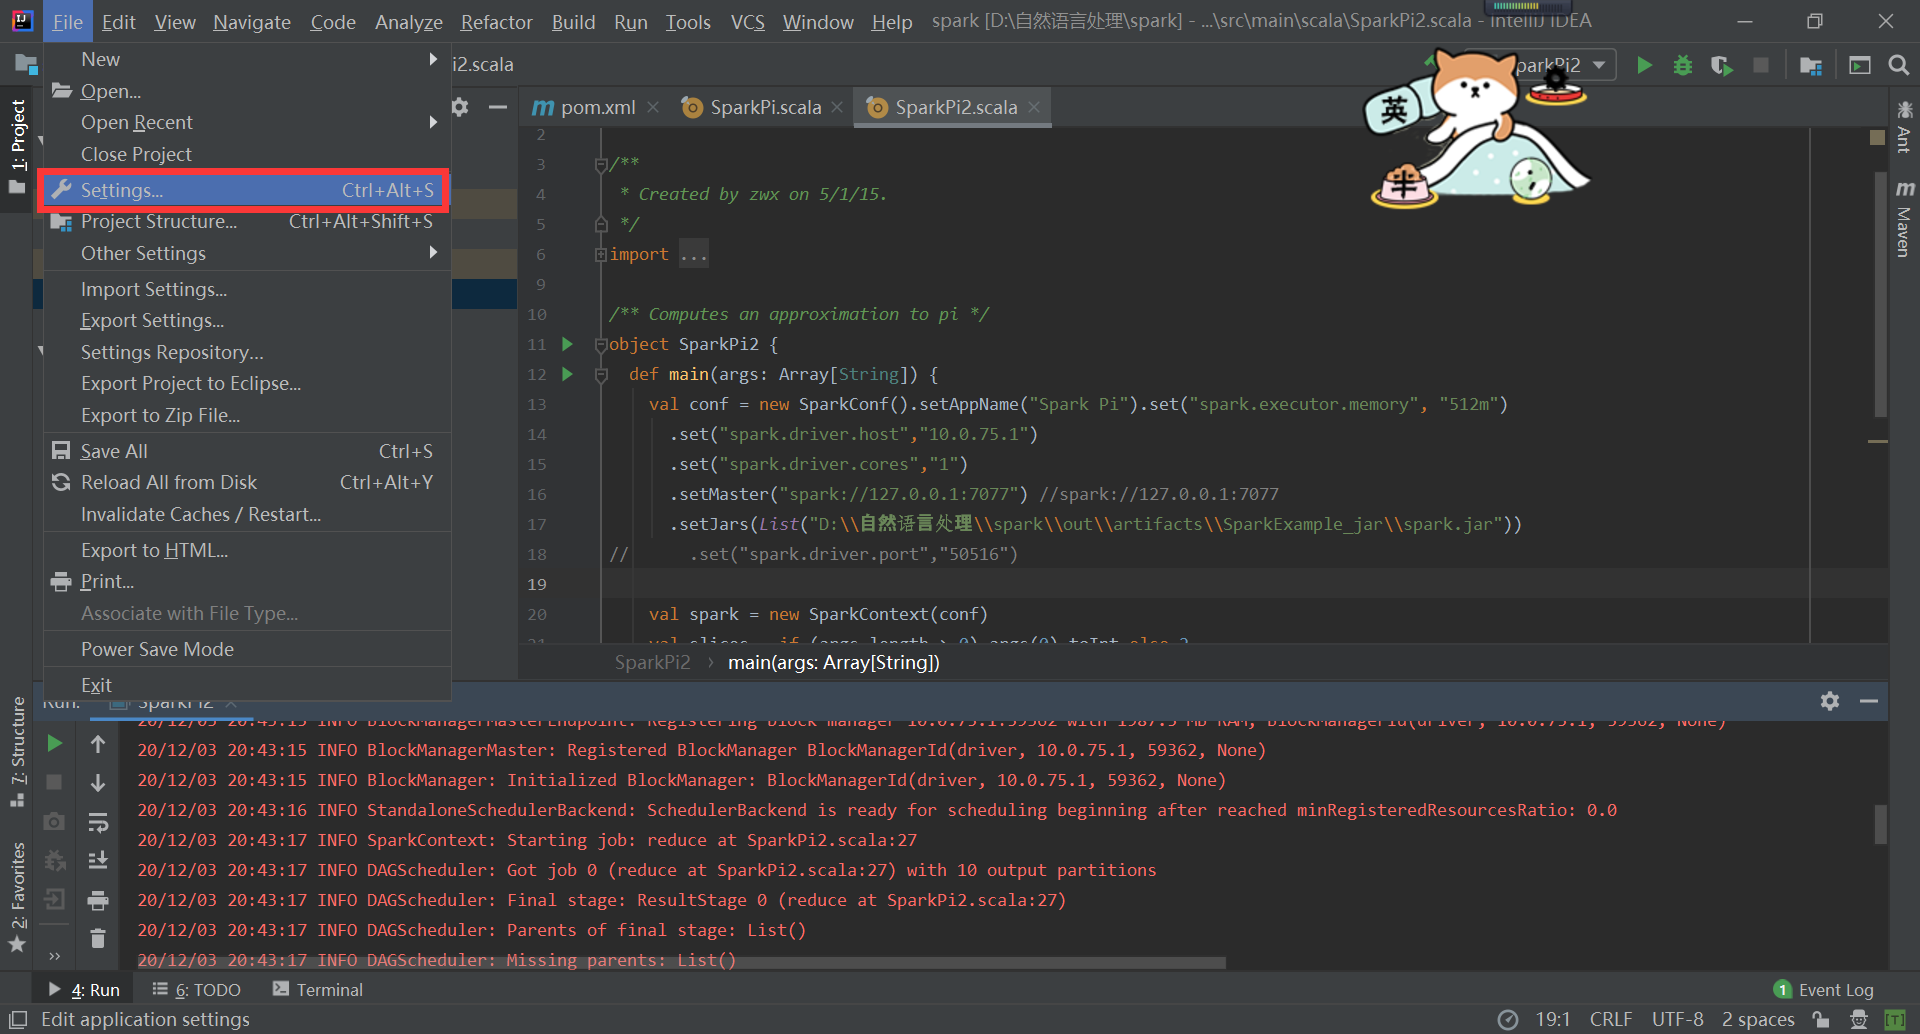
Task: Click CRLF line separator selector
Action: [x=1610, y=1019]
